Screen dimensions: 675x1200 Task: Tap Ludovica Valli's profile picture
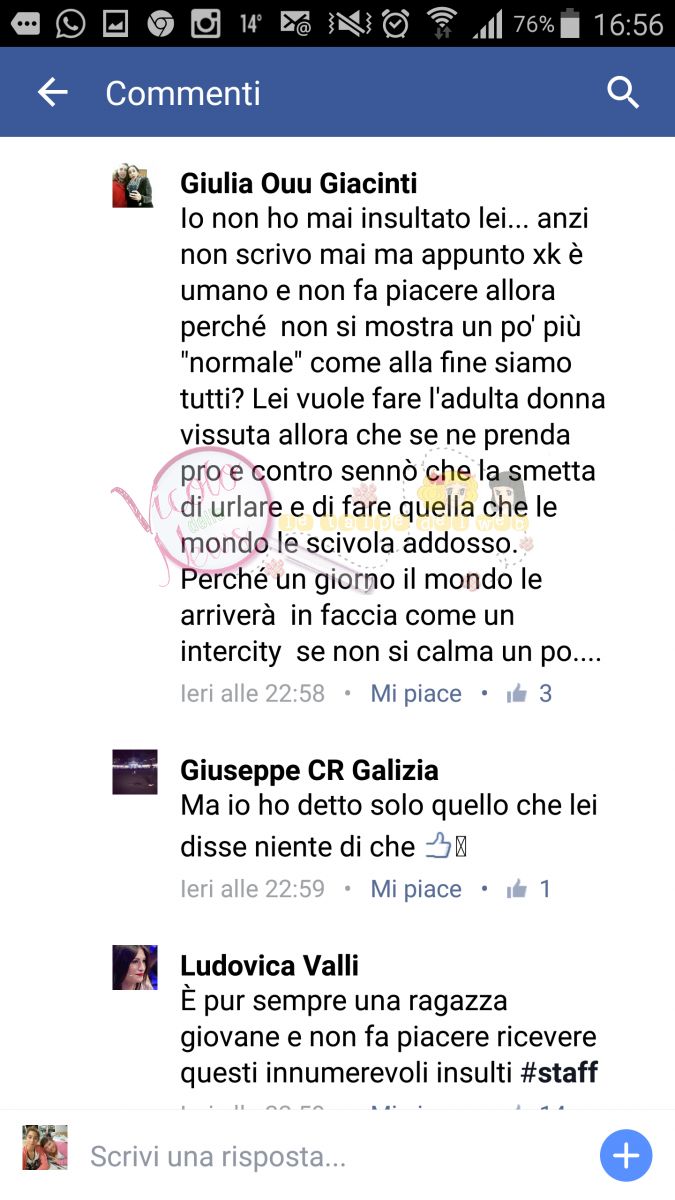click(x=134, y=966)
